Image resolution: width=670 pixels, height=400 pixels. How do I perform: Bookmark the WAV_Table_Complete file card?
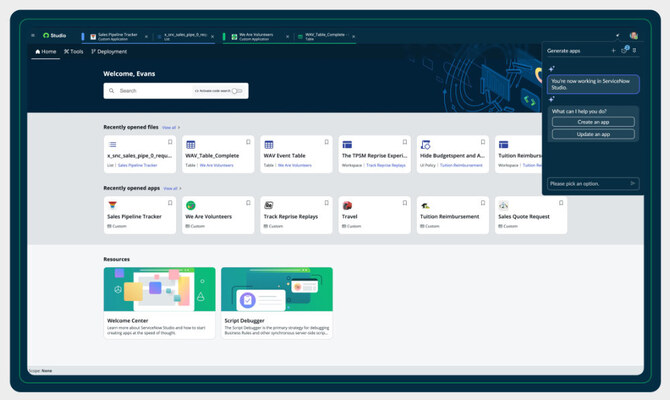click(249, 142)
